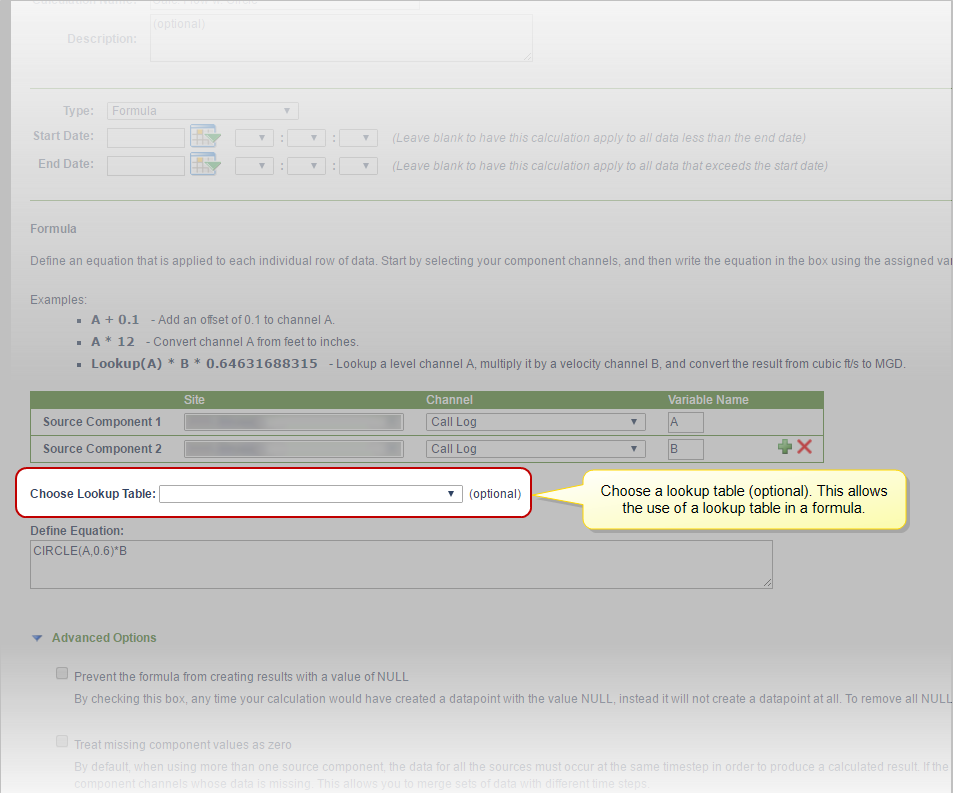Click the 'Variable Name' column header
The width and height of the screenshot is (953, 793).
pos(708,400)
